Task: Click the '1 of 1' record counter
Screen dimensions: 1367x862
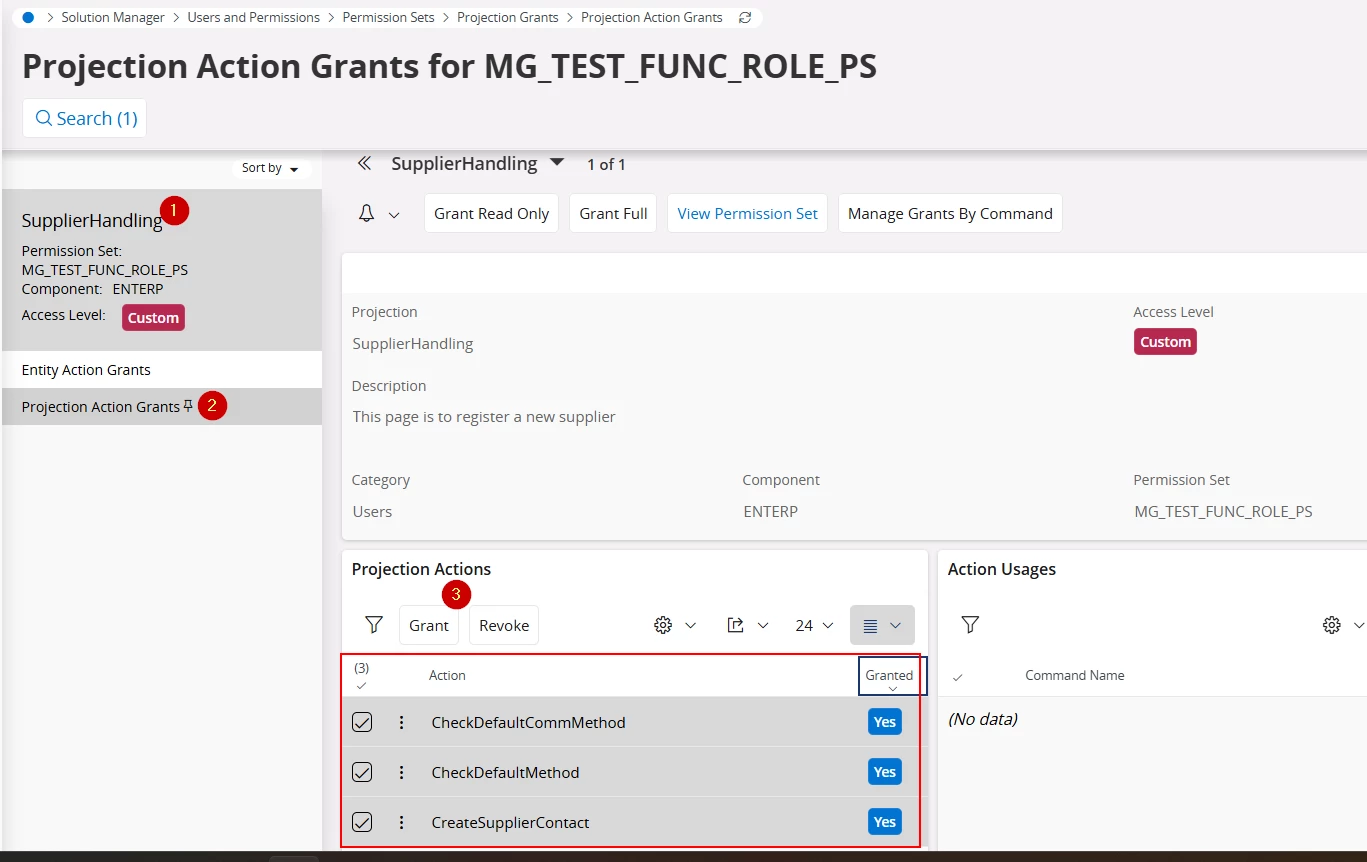Action: click(x=606, y=164)
